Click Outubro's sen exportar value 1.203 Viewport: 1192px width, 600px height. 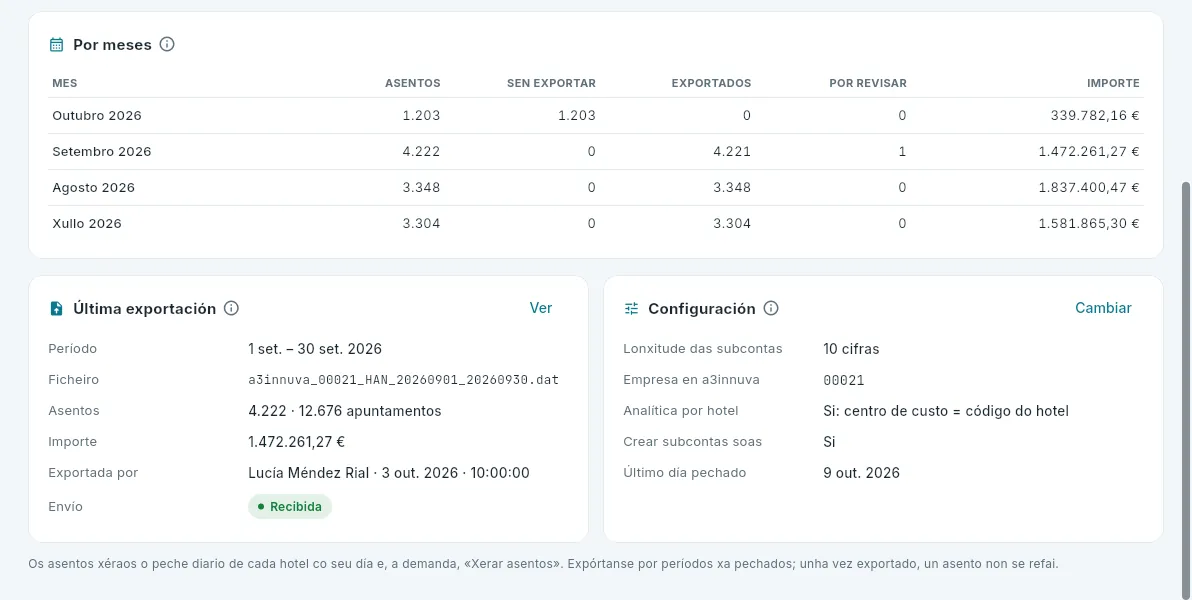[576, 116]
